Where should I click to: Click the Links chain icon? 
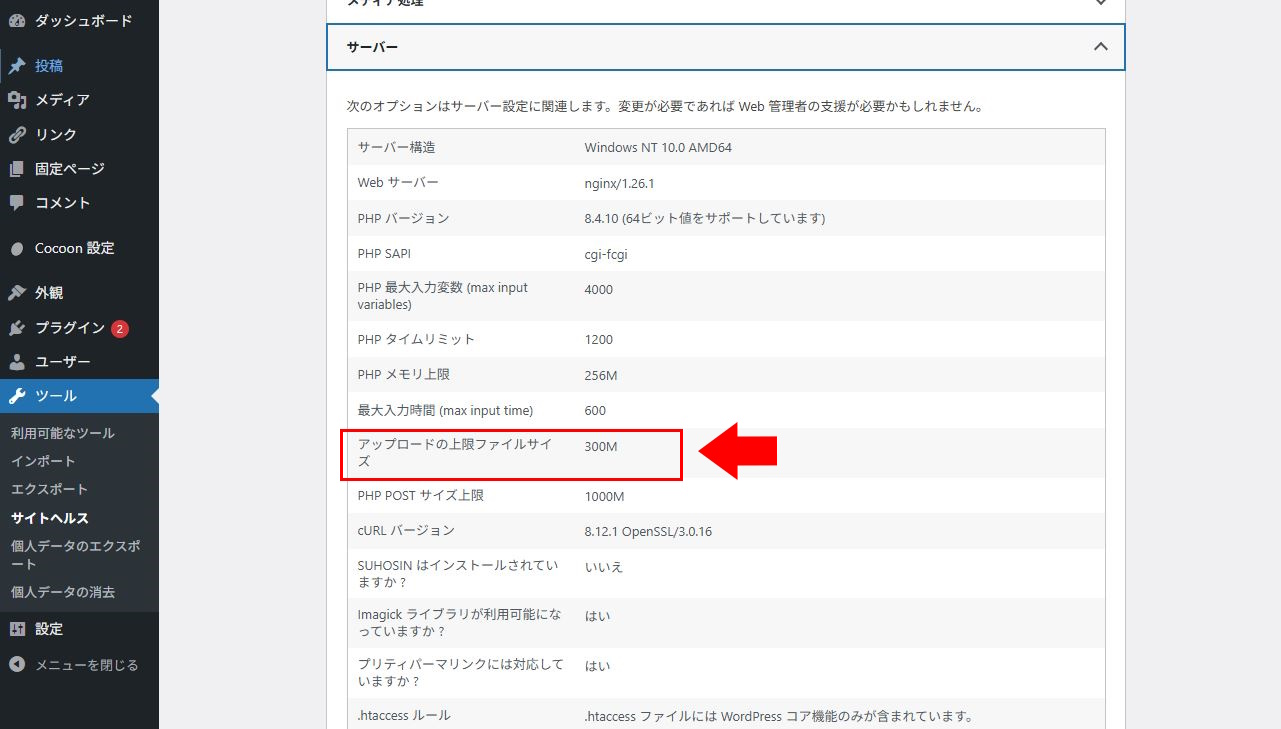(x=17, y=135)
